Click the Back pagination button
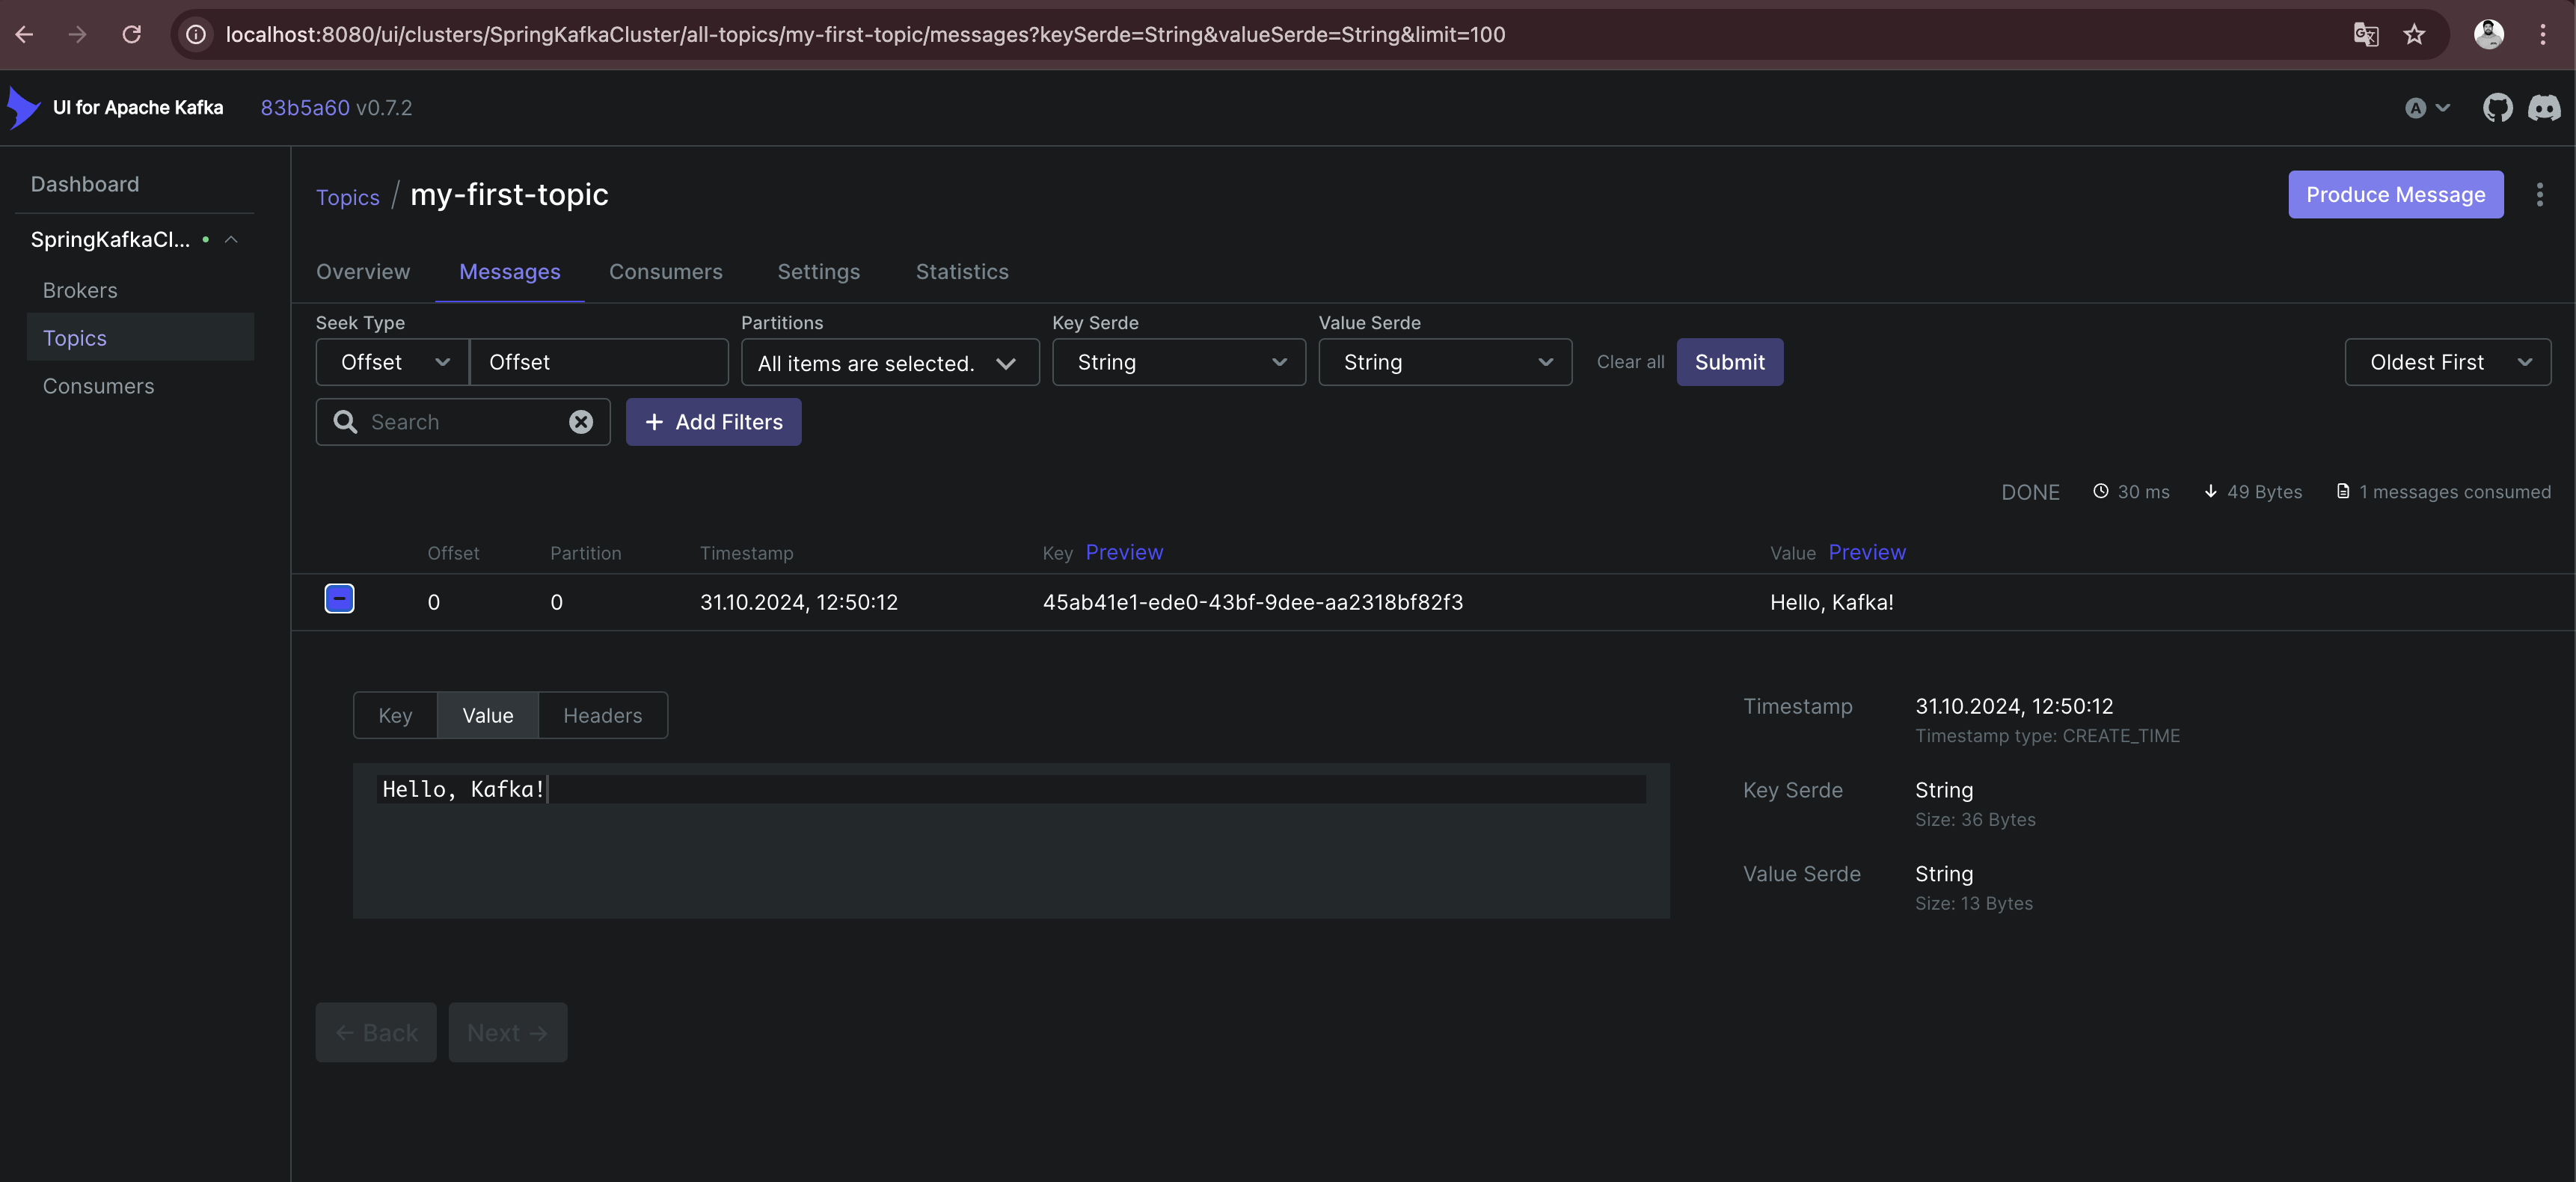The height and width of the screenshot is (1182, 2576). tap(376, 1033)
